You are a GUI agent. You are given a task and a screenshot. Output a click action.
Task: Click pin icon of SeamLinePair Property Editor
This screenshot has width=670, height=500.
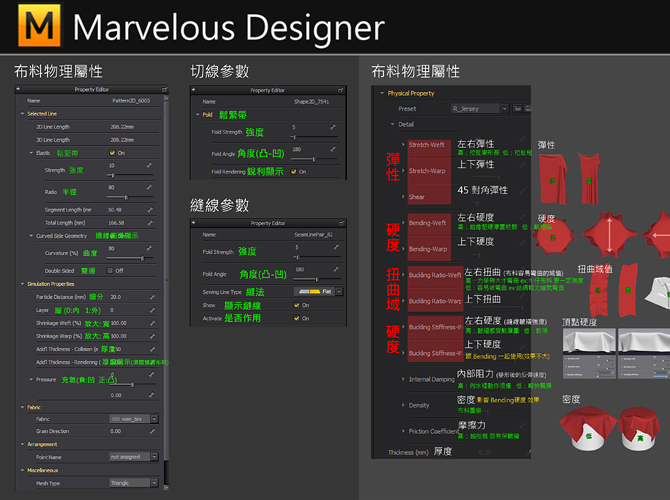coord(194,223)
